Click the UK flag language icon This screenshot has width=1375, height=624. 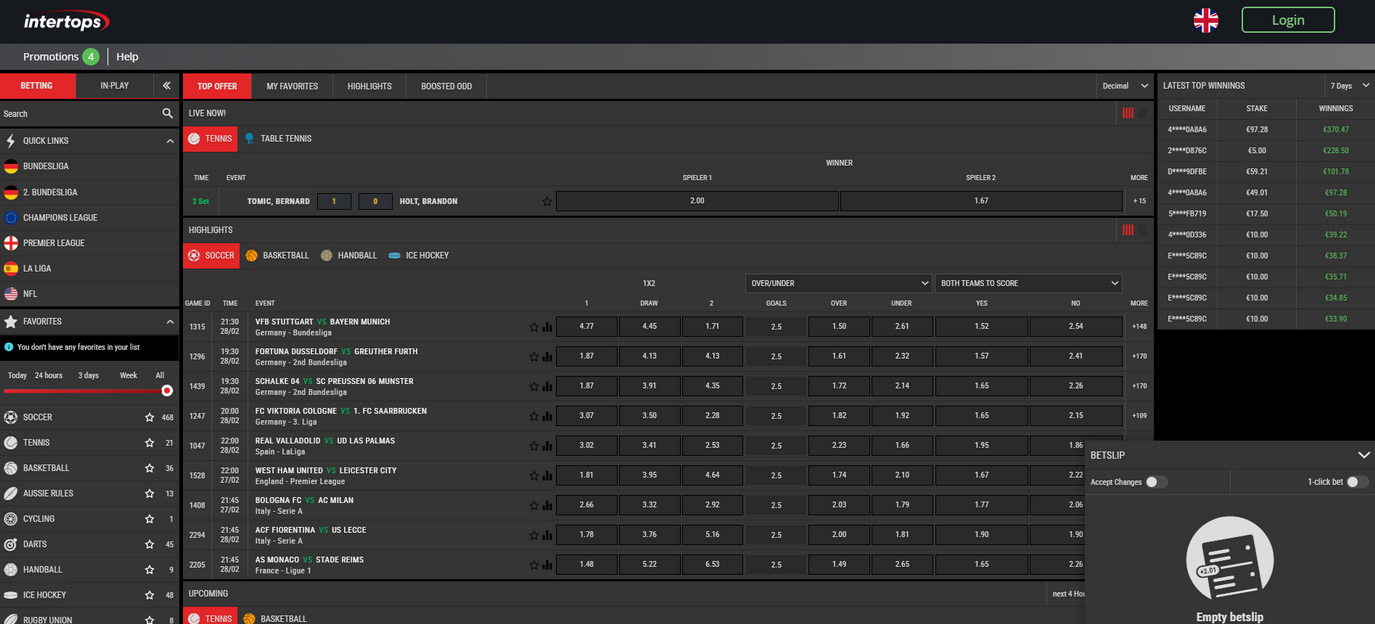[1206, 20]
